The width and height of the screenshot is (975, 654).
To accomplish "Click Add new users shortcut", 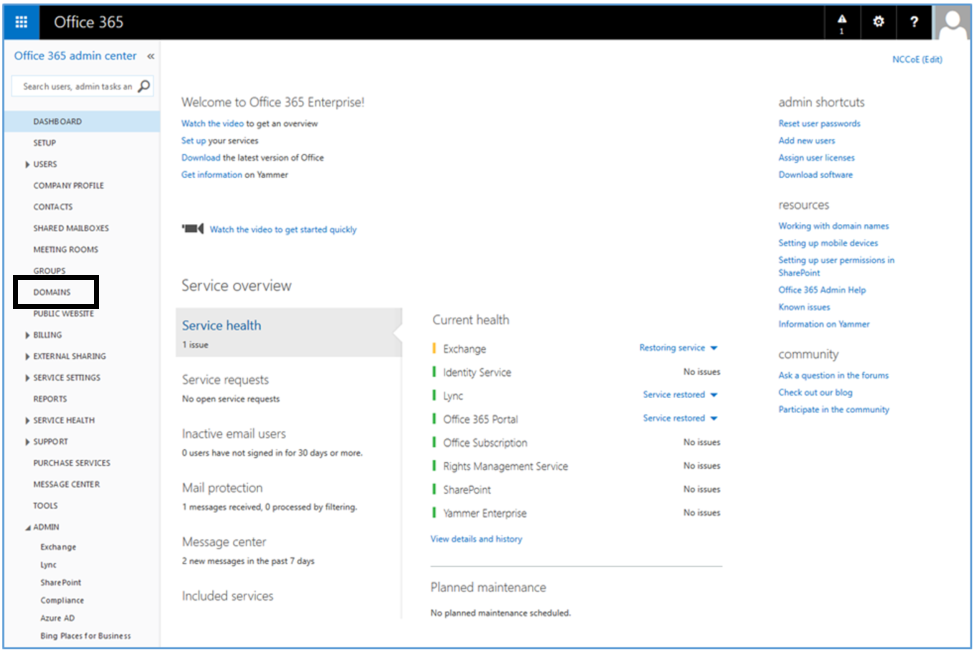I will [806, 140].
